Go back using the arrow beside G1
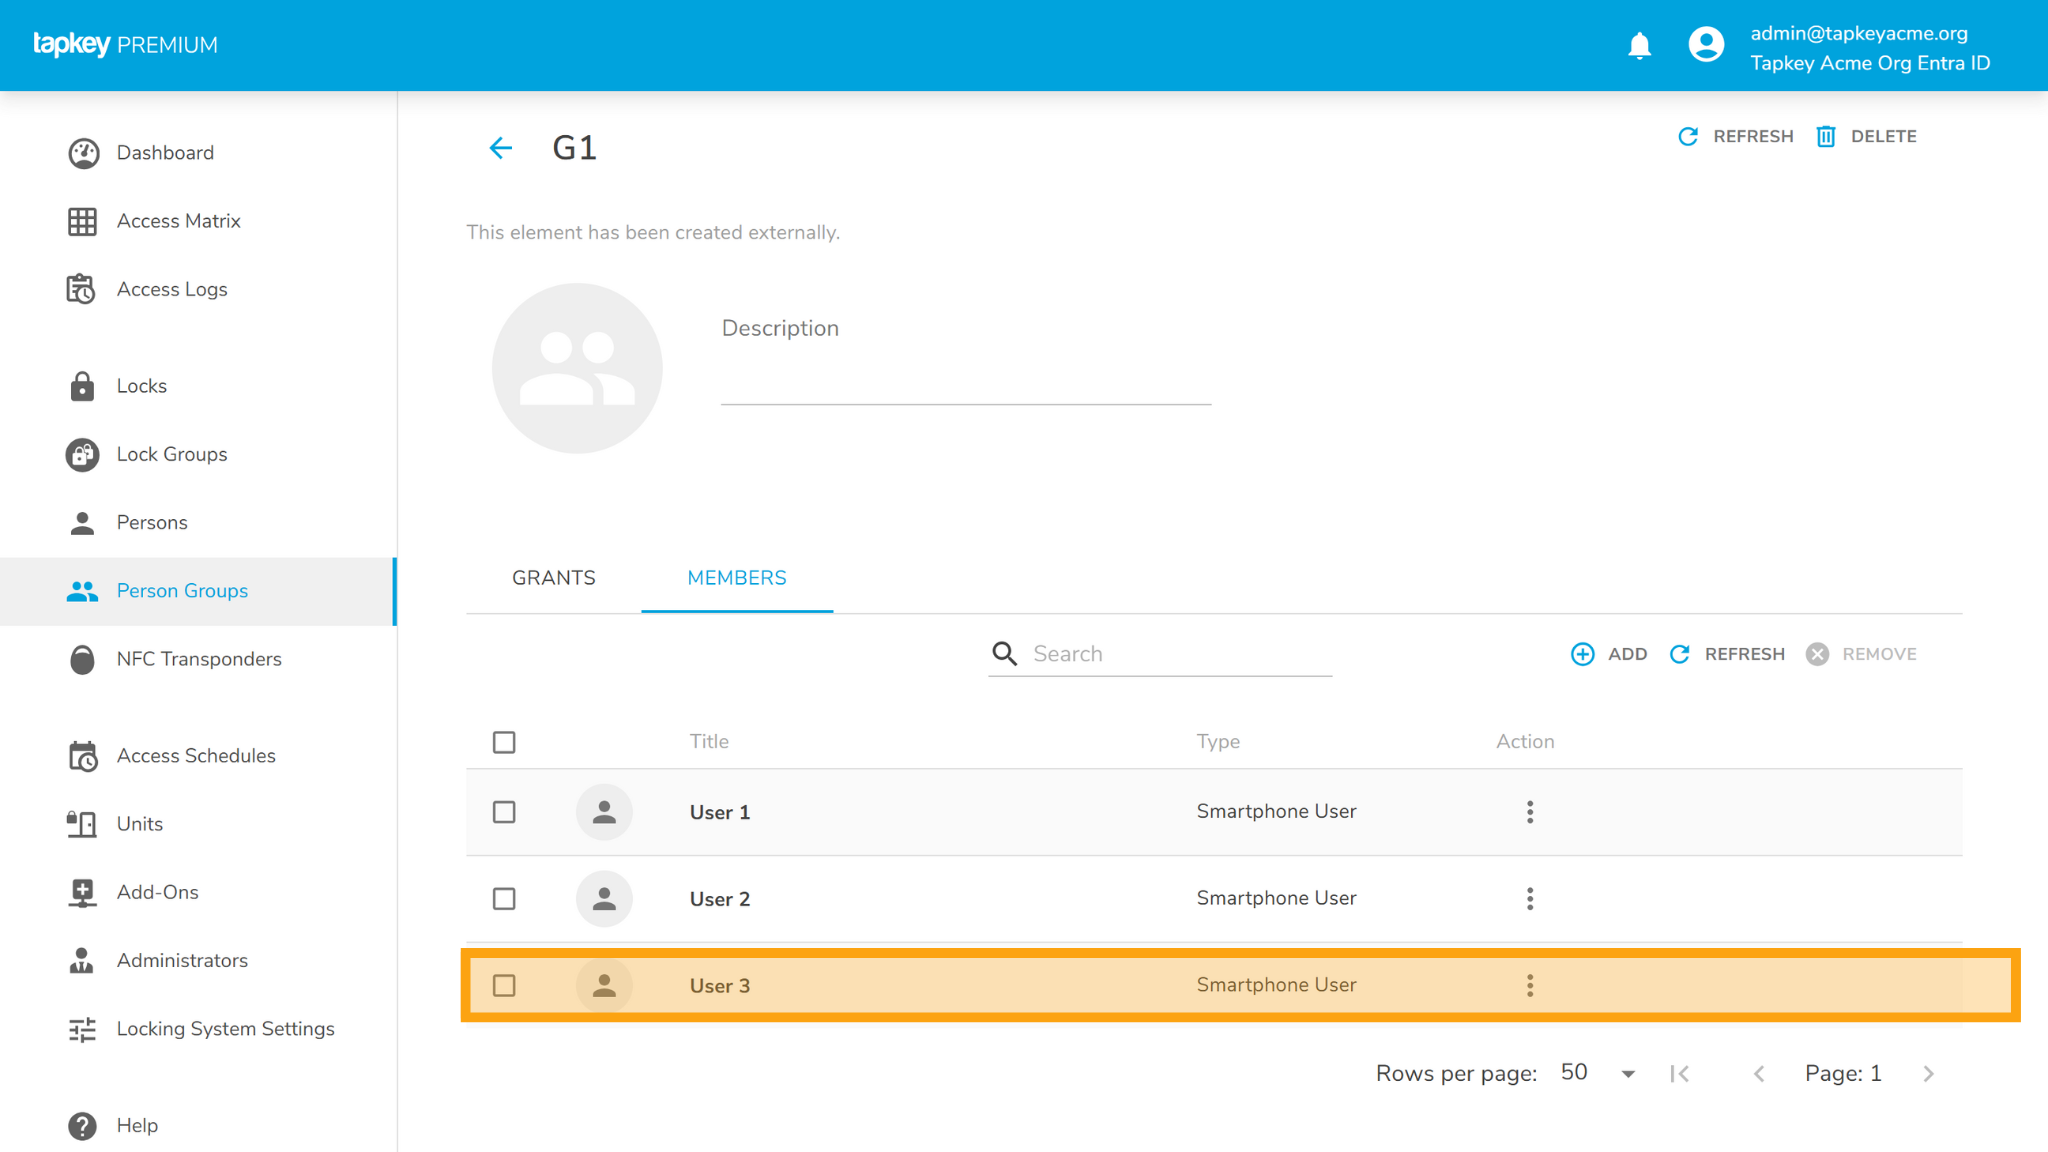The image size is (2048, 1152). point(501,148)
